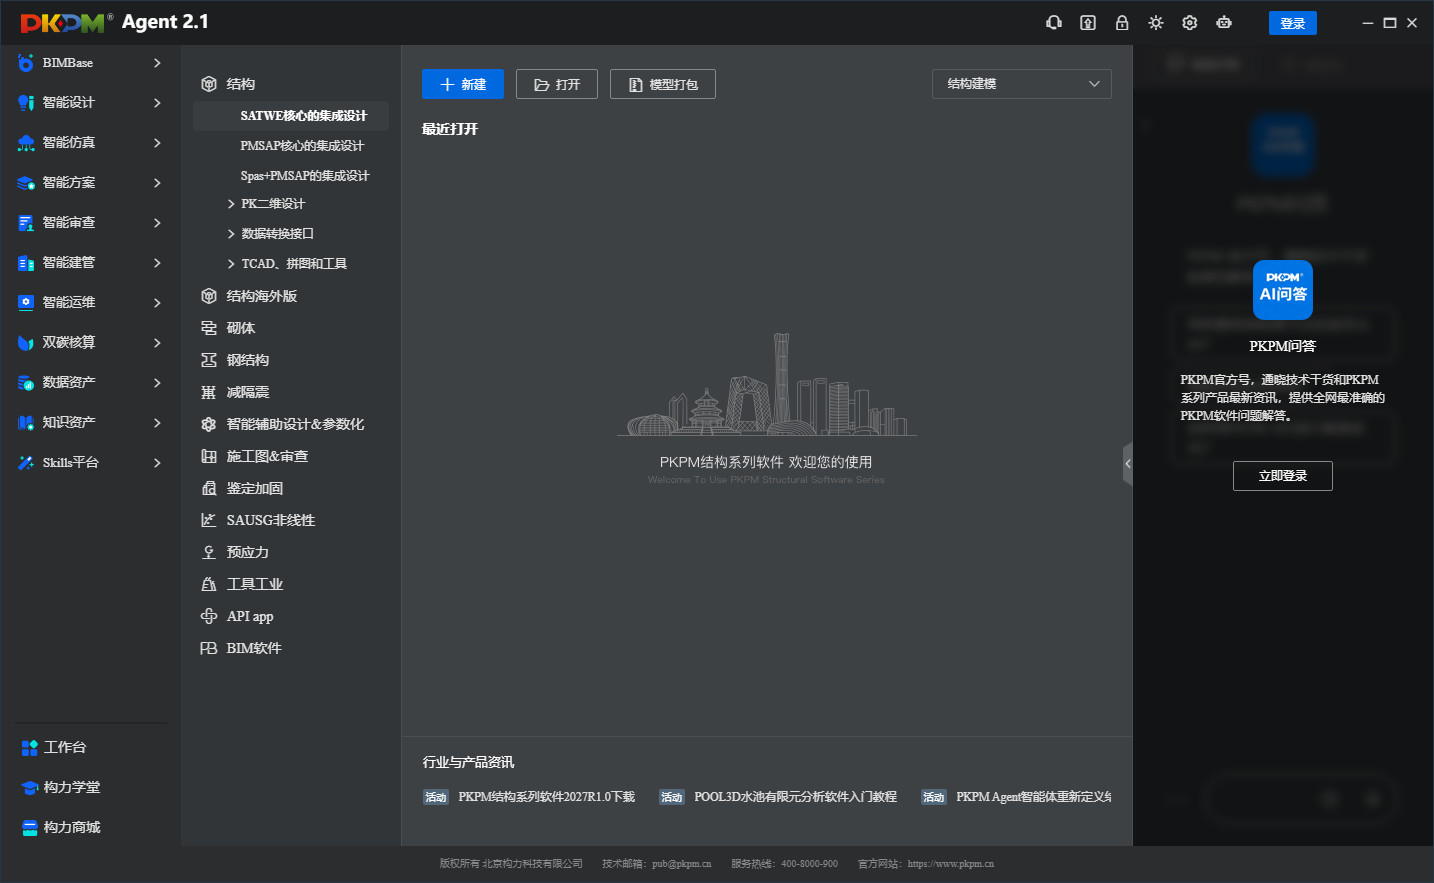Click the 智能辅助设计&参数化 icon
The width and height of the screenshot is (1434, 883).
(x=209, y=424)
